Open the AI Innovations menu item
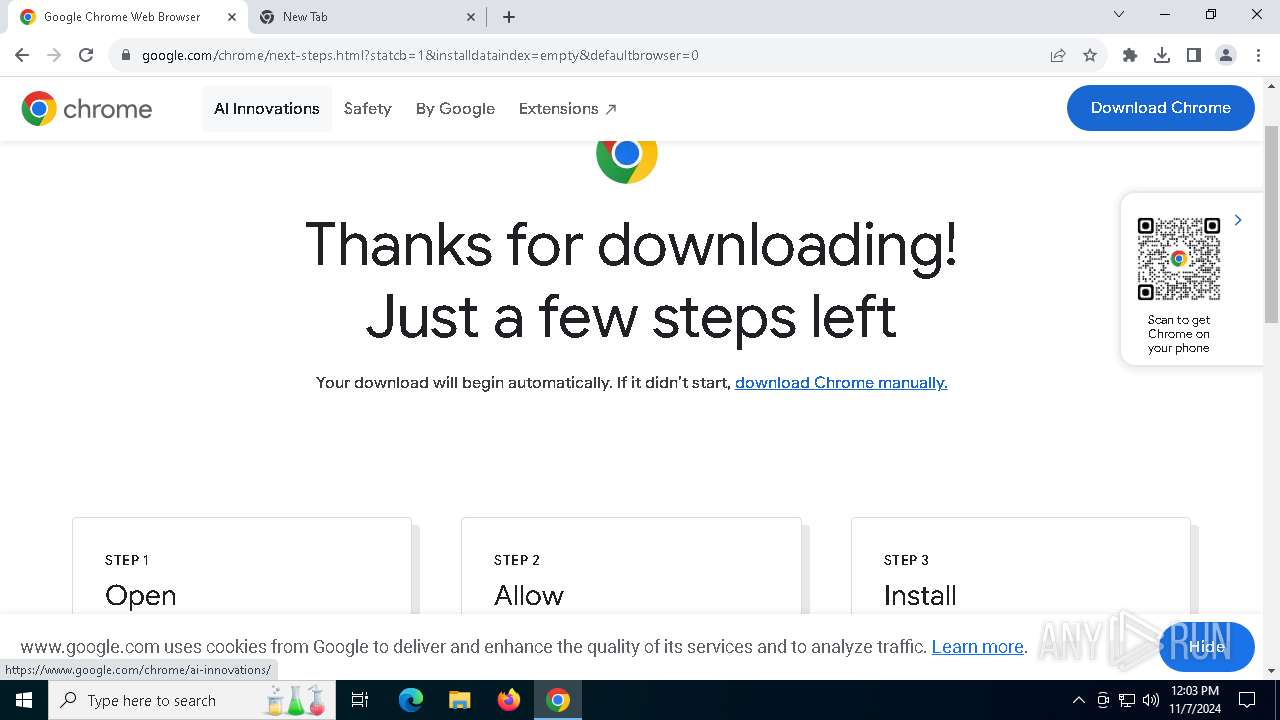Image resolution: width=1280 pixels, height=720 pixels. pyautogui.click(x=267, y=108)
